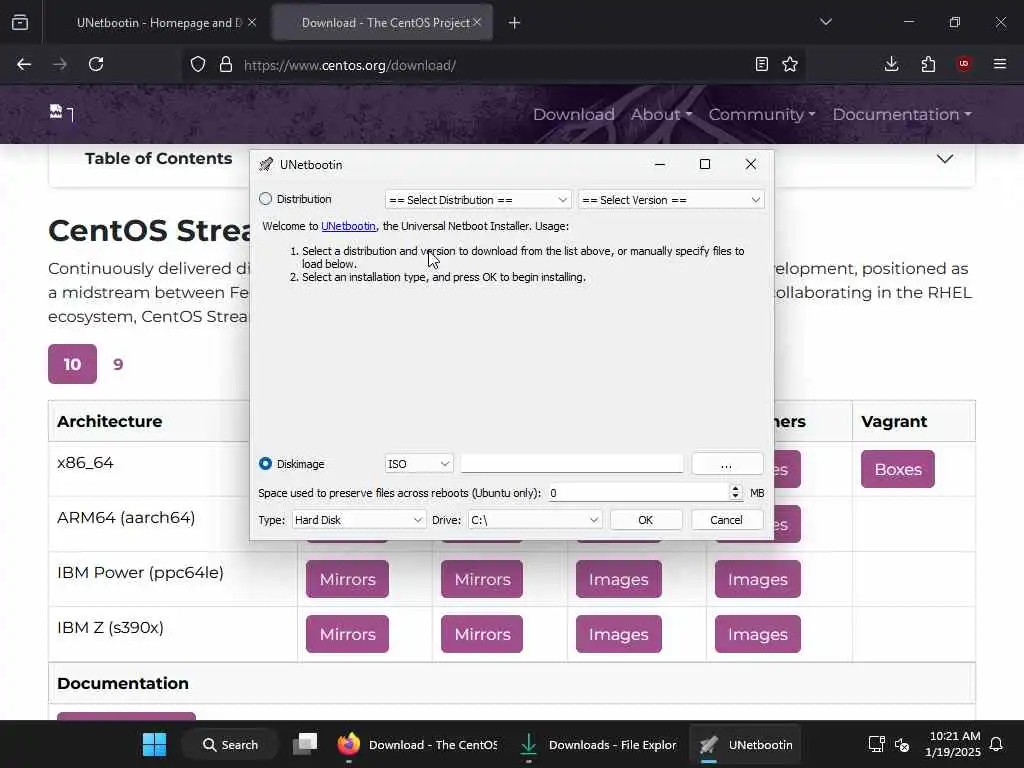Image resolution: width=1024 pixels, height=768 pixels.
Task: Open the clock showing 10:21 AM 1/19/2025
Action: tap(953, 744)
